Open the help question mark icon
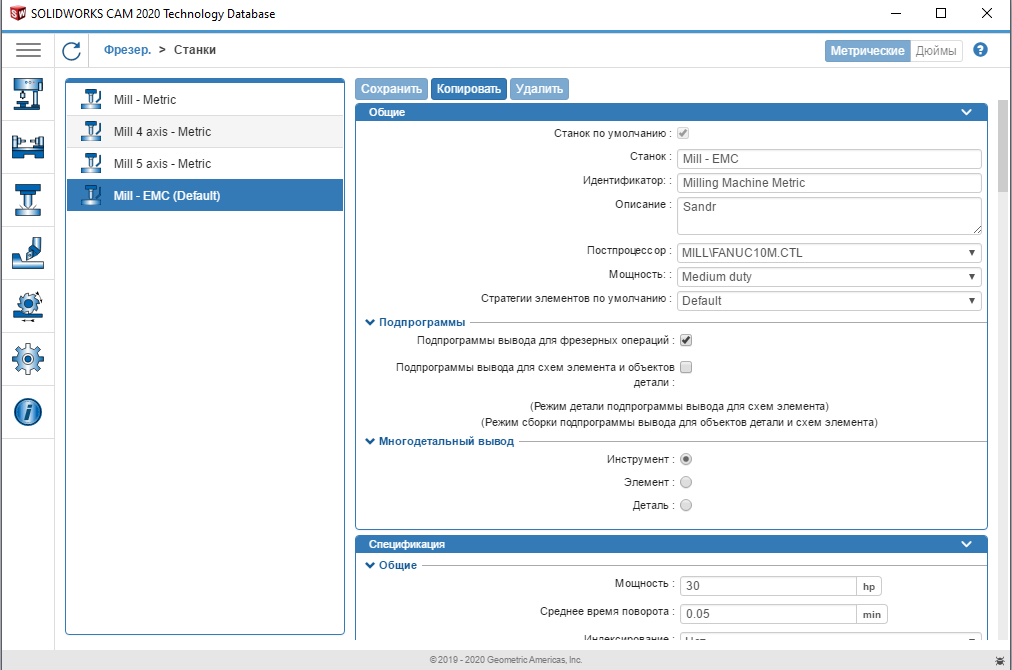Viewport: 1012px width, 670px height. tap(980, 50)
